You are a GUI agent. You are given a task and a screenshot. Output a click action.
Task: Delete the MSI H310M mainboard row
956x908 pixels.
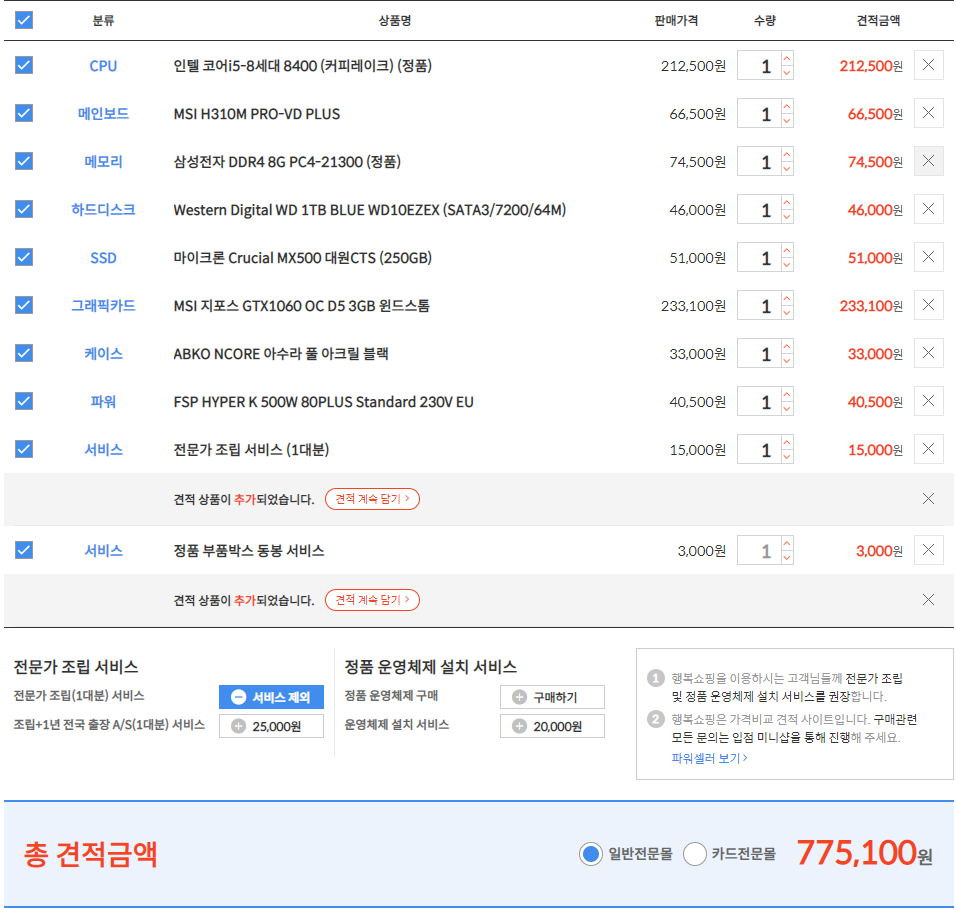coord(928,114)
